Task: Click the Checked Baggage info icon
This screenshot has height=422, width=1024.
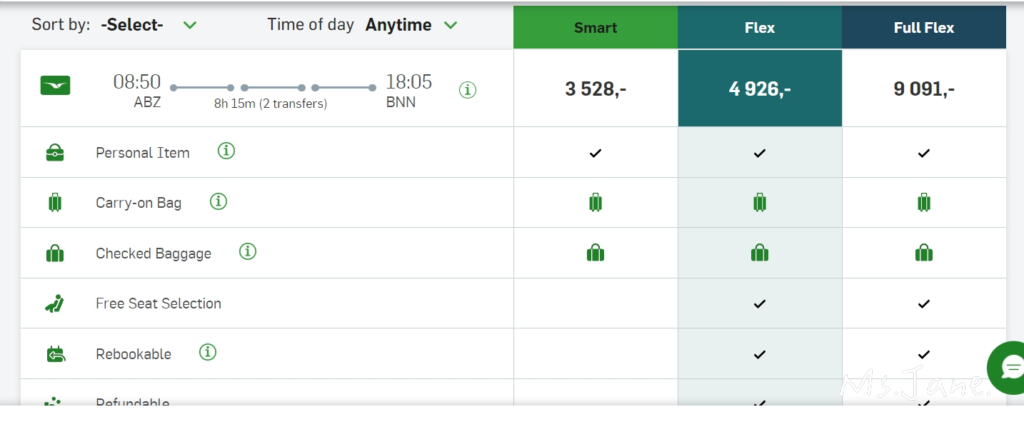Action: [x=248, y=252]
